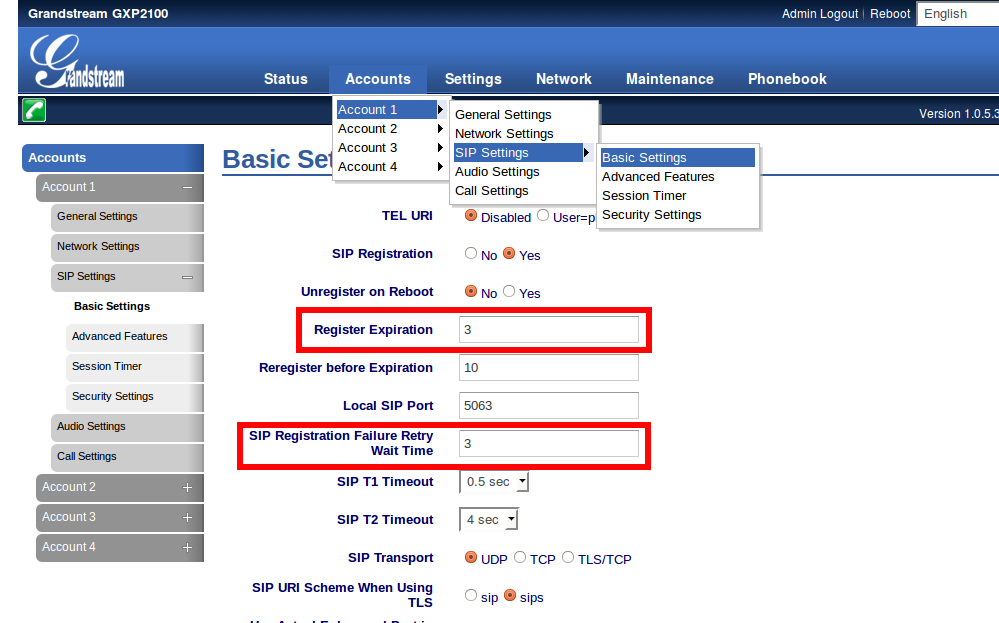
Task: Click the Admin Logout link
Action: 820,14
